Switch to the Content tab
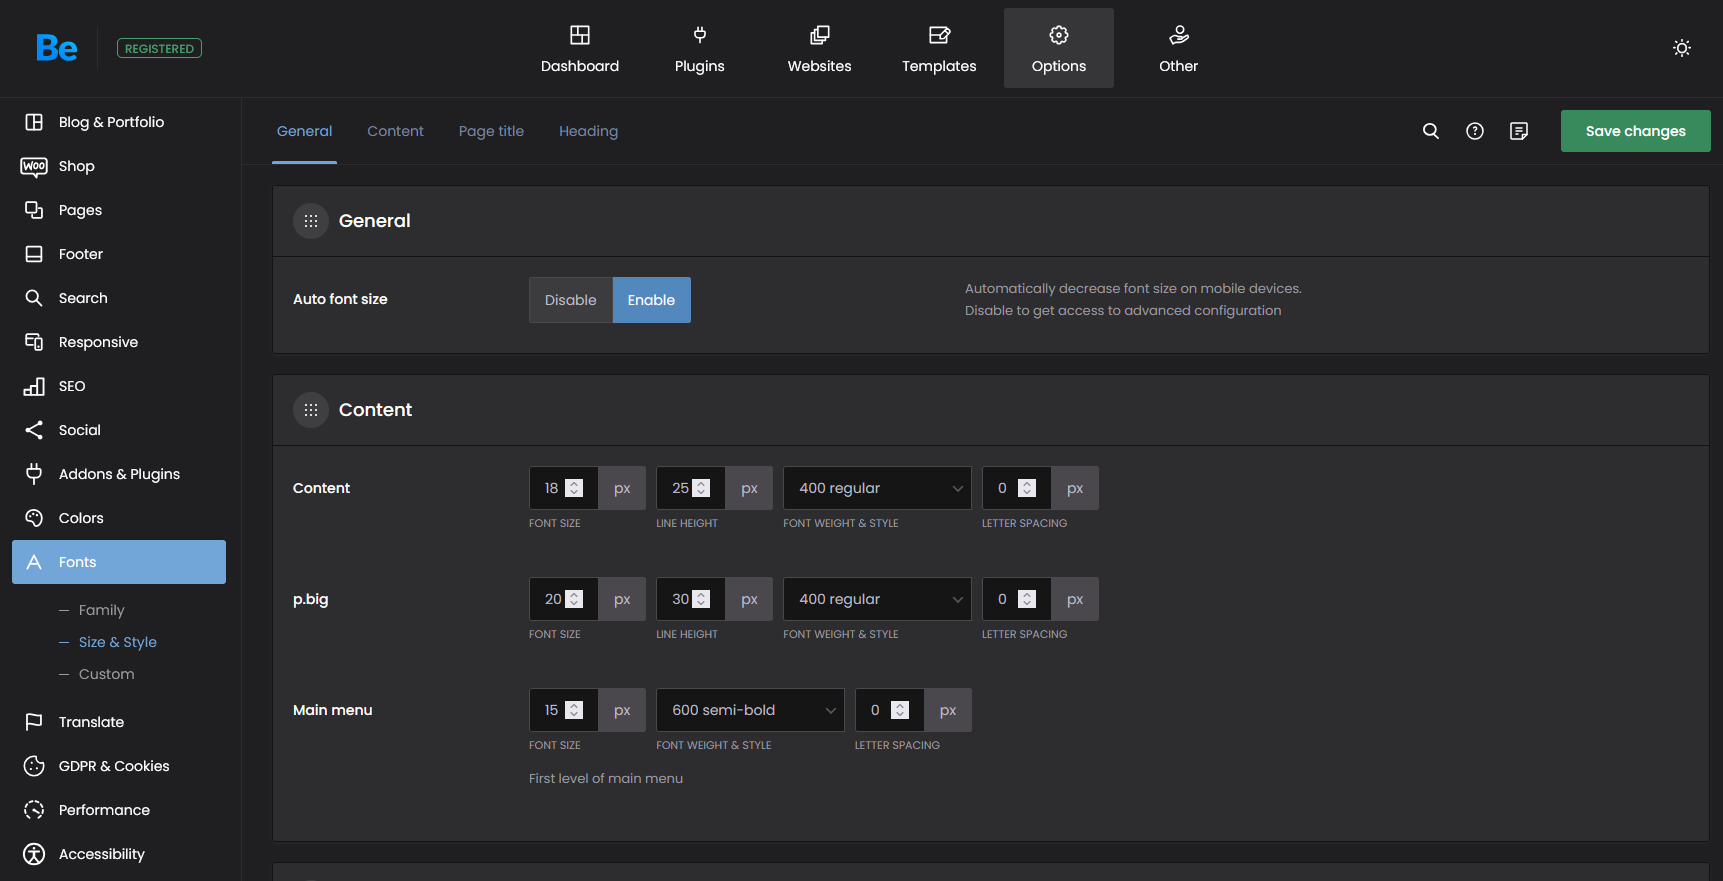1723x881 pixels. point(395,131)
